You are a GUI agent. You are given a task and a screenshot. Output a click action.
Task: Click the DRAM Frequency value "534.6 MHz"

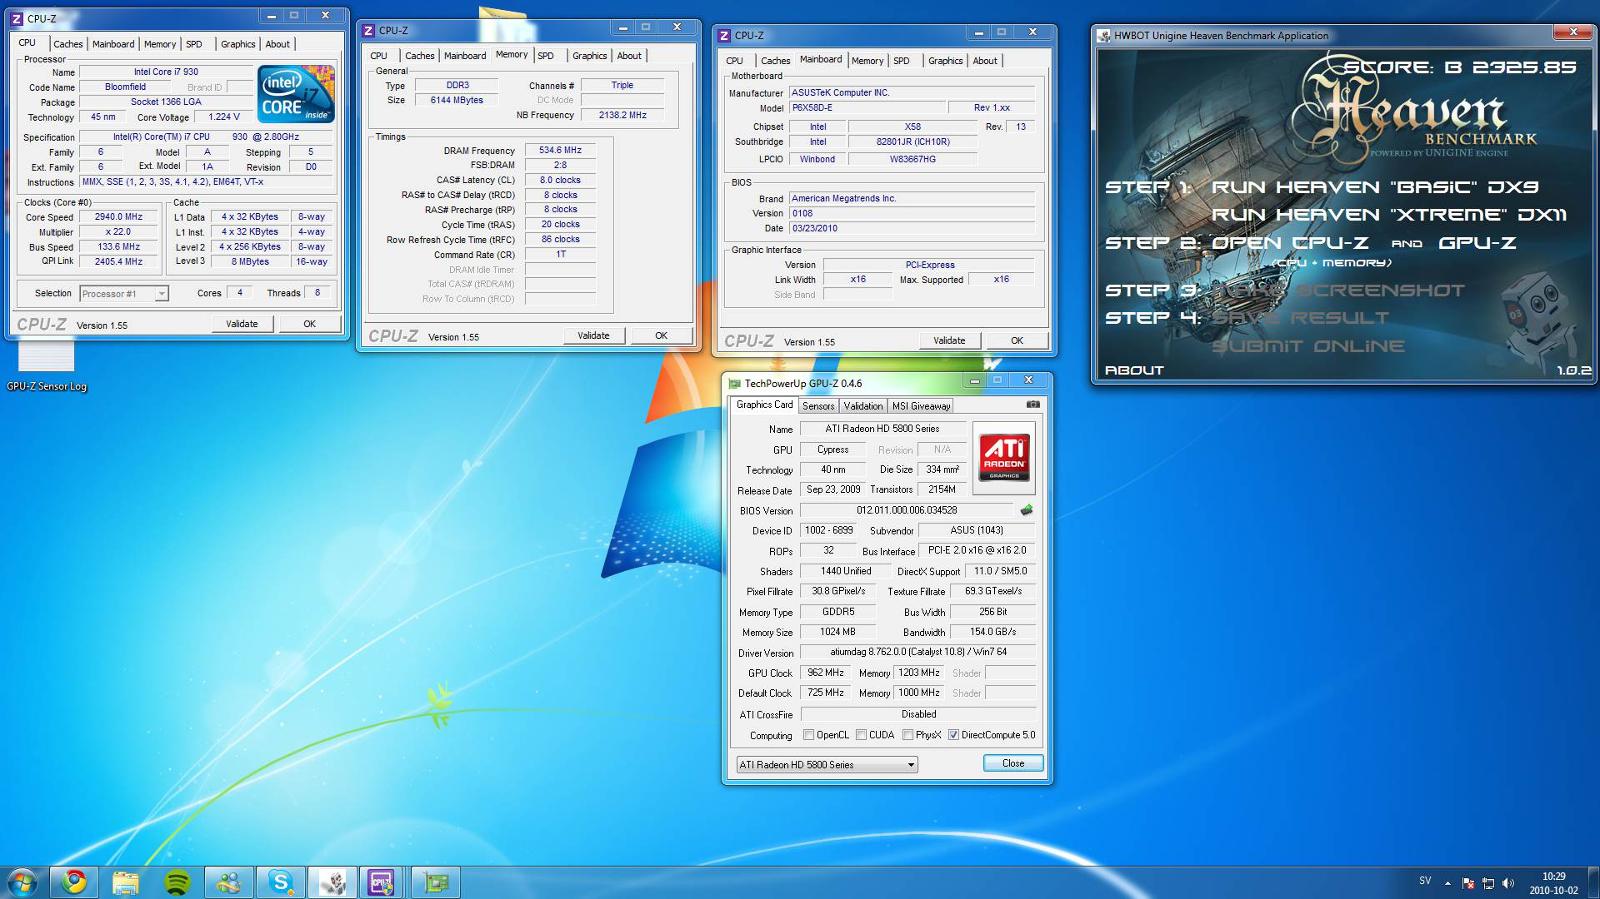[560, 150]
